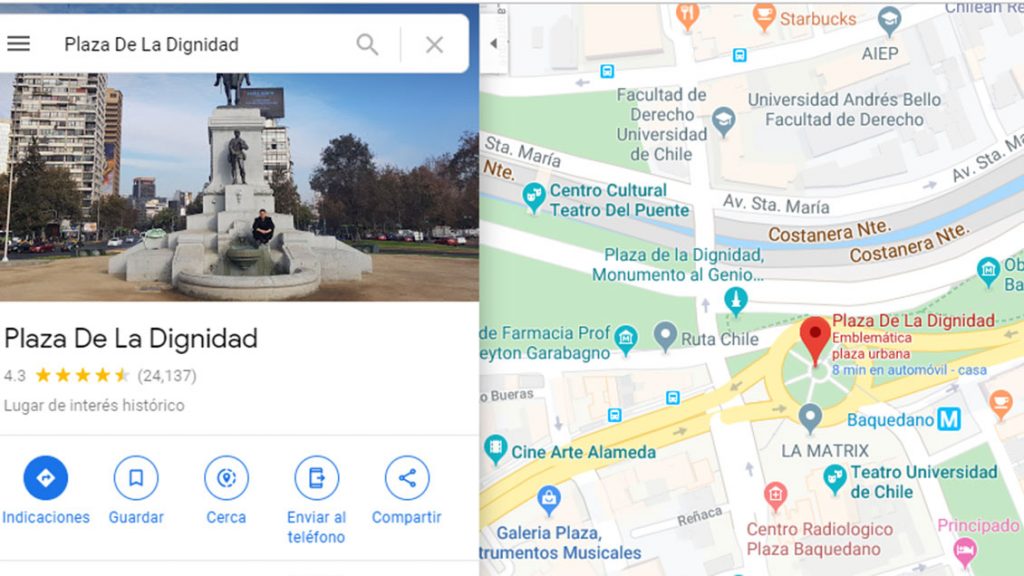Select the Starbucks map marker
The image size is (1024, 576).
pyautogui.click(x=763, y=16)
